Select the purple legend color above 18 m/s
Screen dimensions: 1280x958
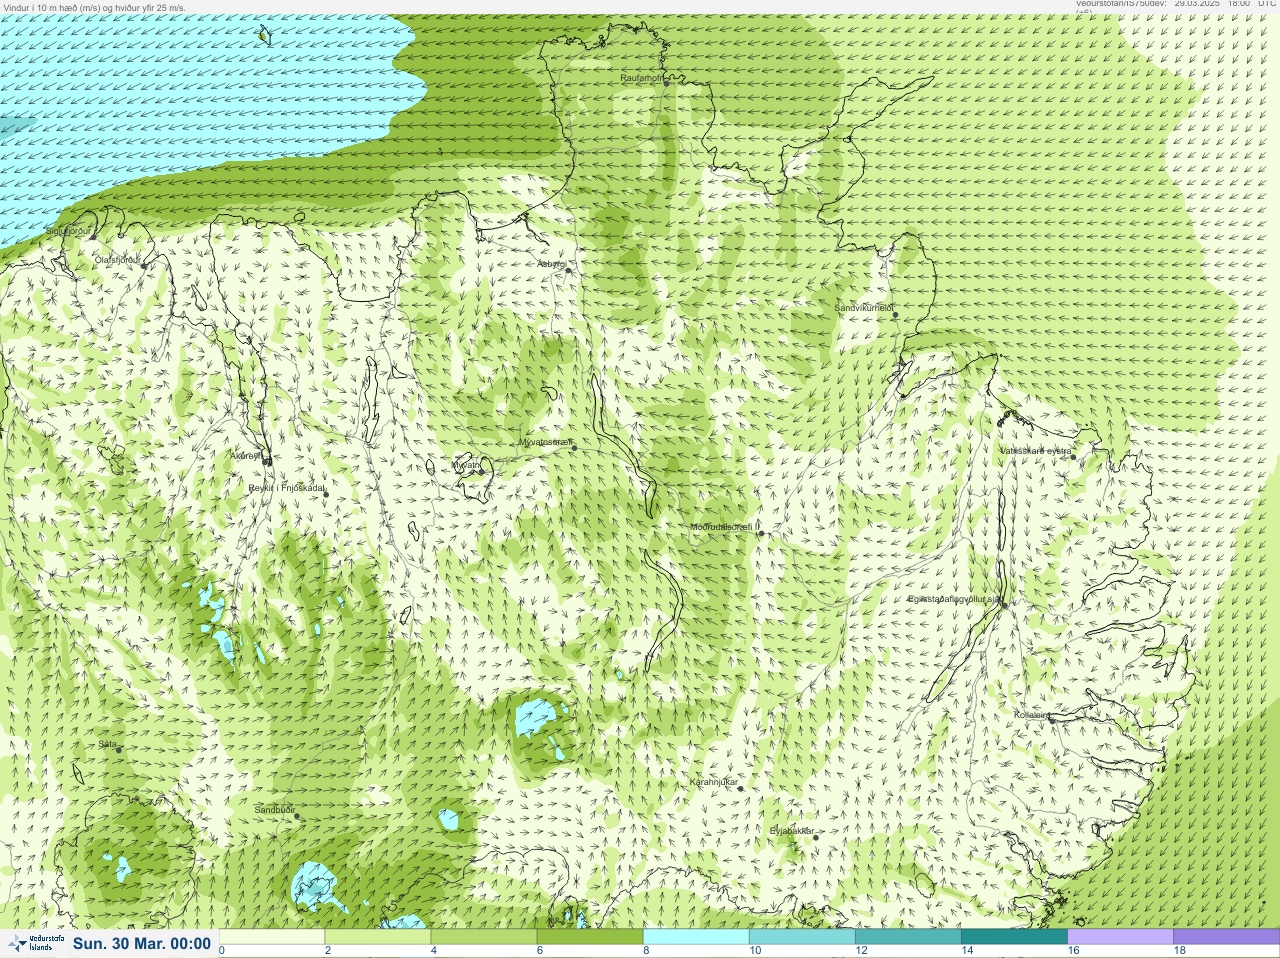click(1226, 937)
